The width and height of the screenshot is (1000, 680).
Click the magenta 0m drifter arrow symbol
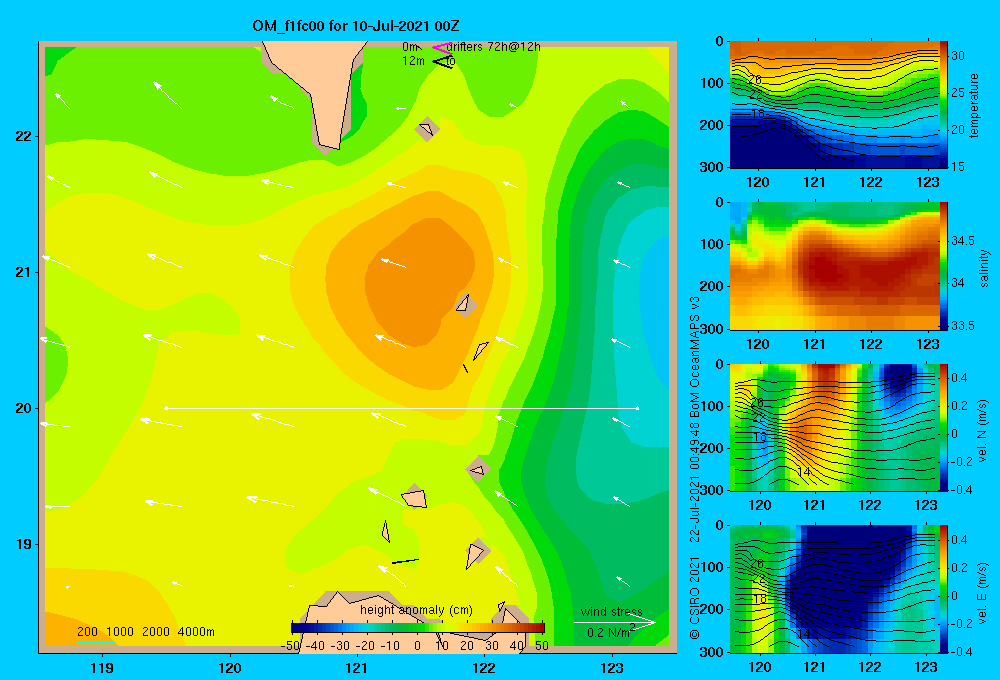[x=442, y=47]
